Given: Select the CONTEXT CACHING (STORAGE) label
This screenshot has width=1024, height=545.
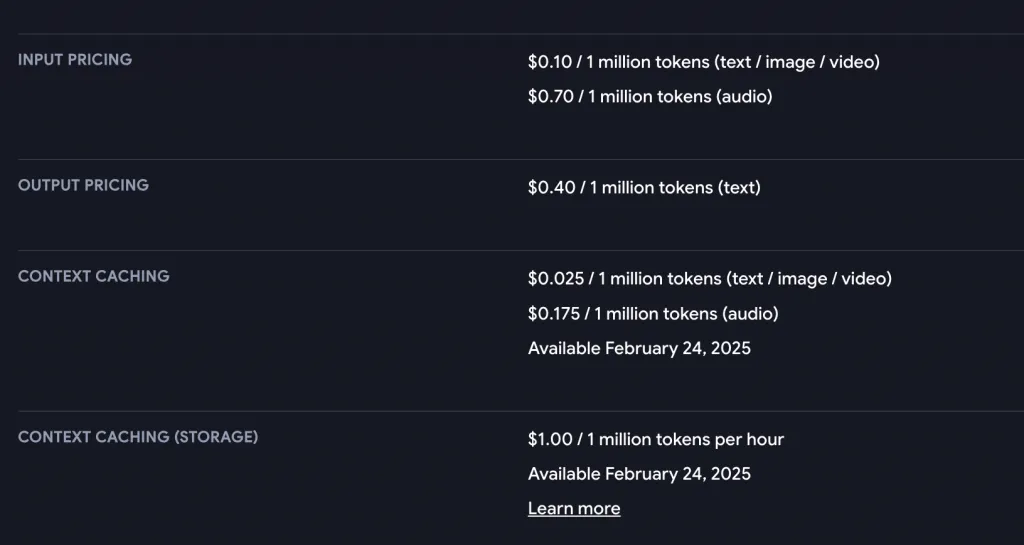Looking at the screenshot, I should pos(138,437).
